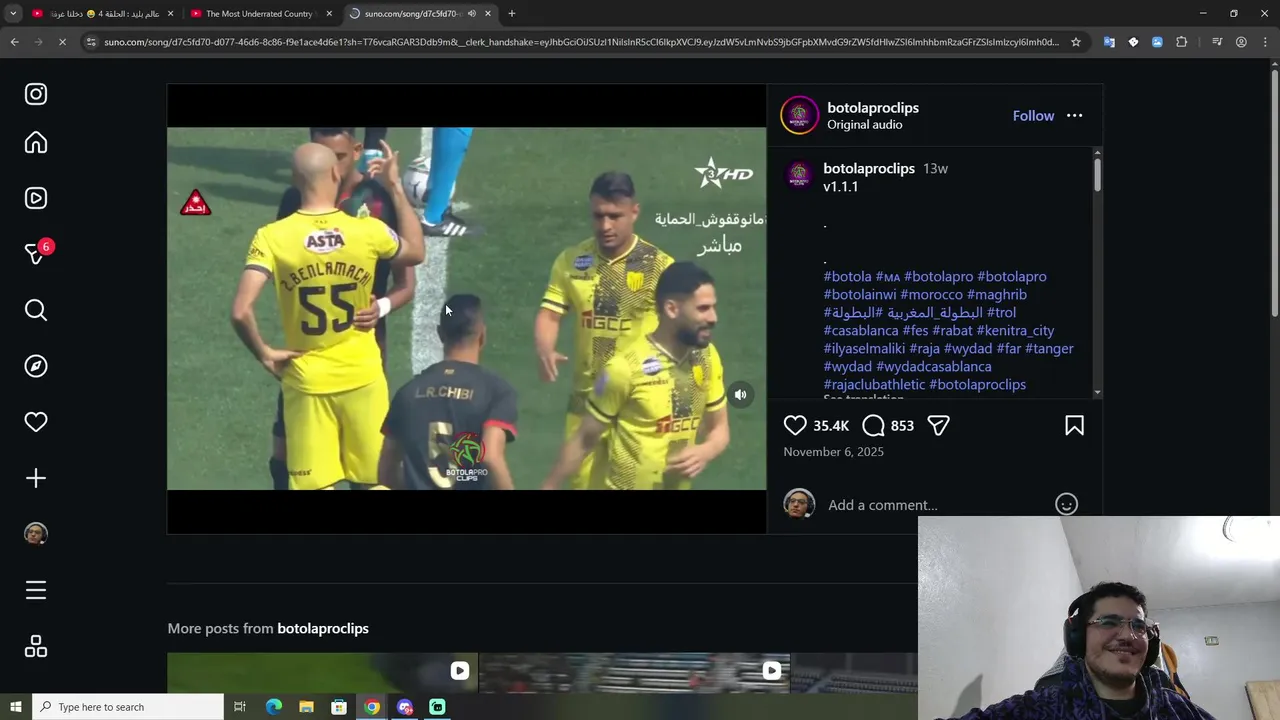Open the #rajaclubathletic hashtag
This screenshot has height=720, width=1280.
(x=874, y=385)
